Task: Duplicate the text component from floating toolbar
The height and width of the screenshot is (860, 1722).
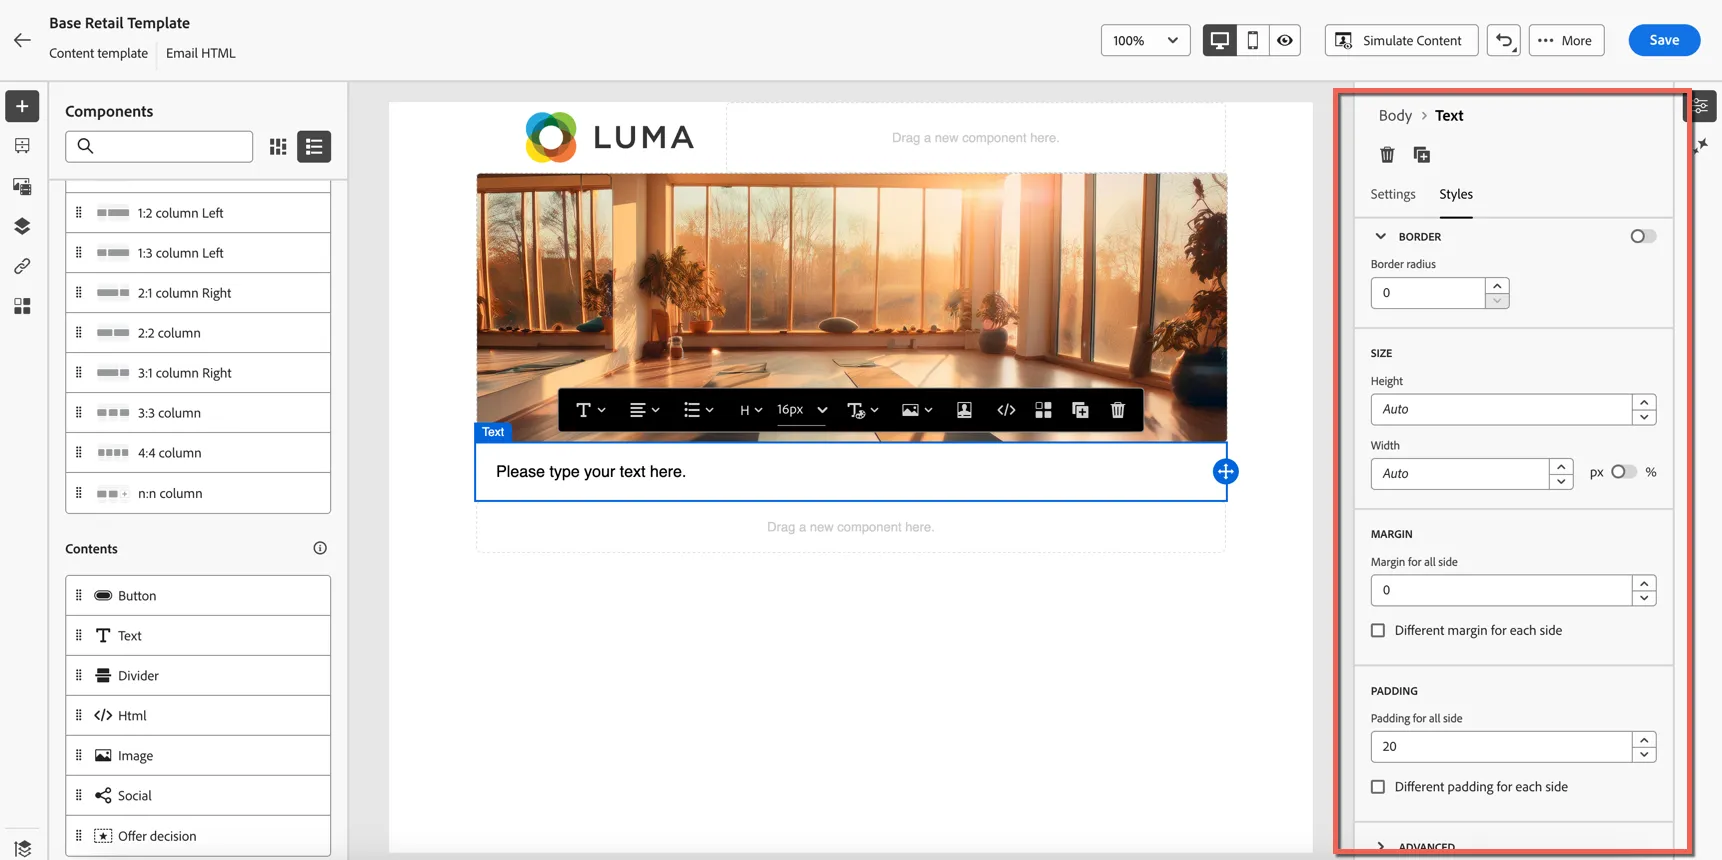Action: pyautogui.click(x=1080, y=410)
